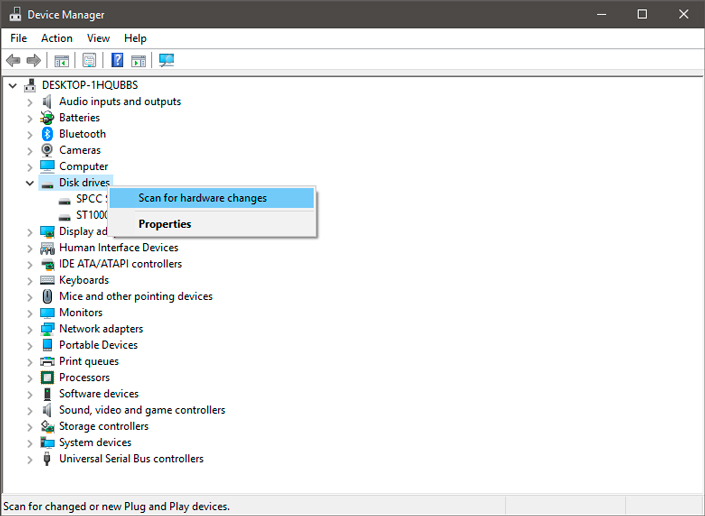The image size is (705, 516).
Task: Click the Processors chip icon
Action: (47, 378)
